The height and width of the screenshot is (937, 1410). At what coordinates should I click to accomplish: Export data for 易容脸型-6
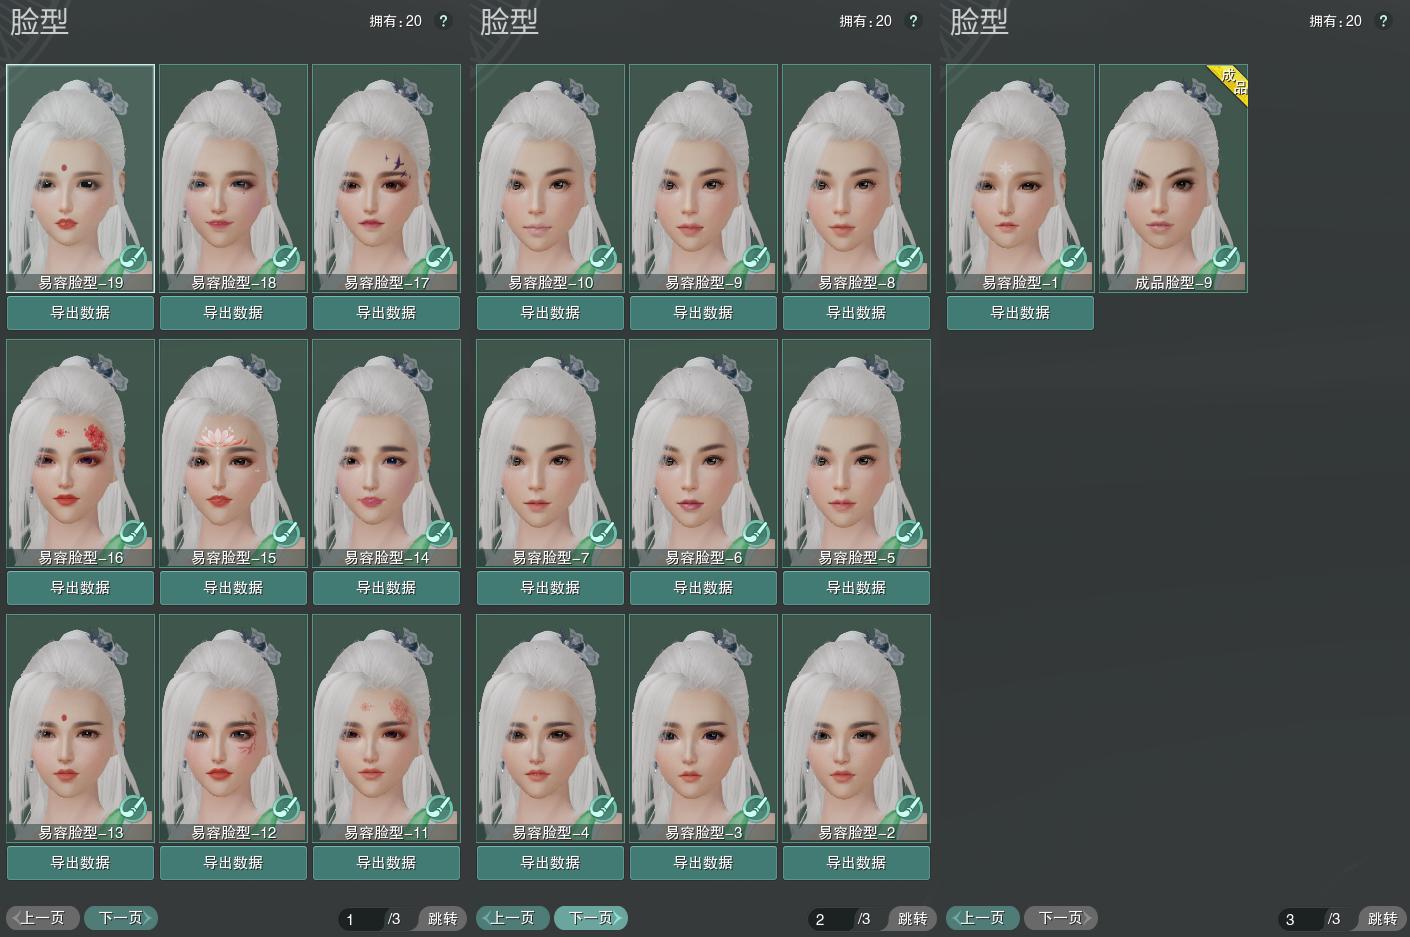pos(704,588)
